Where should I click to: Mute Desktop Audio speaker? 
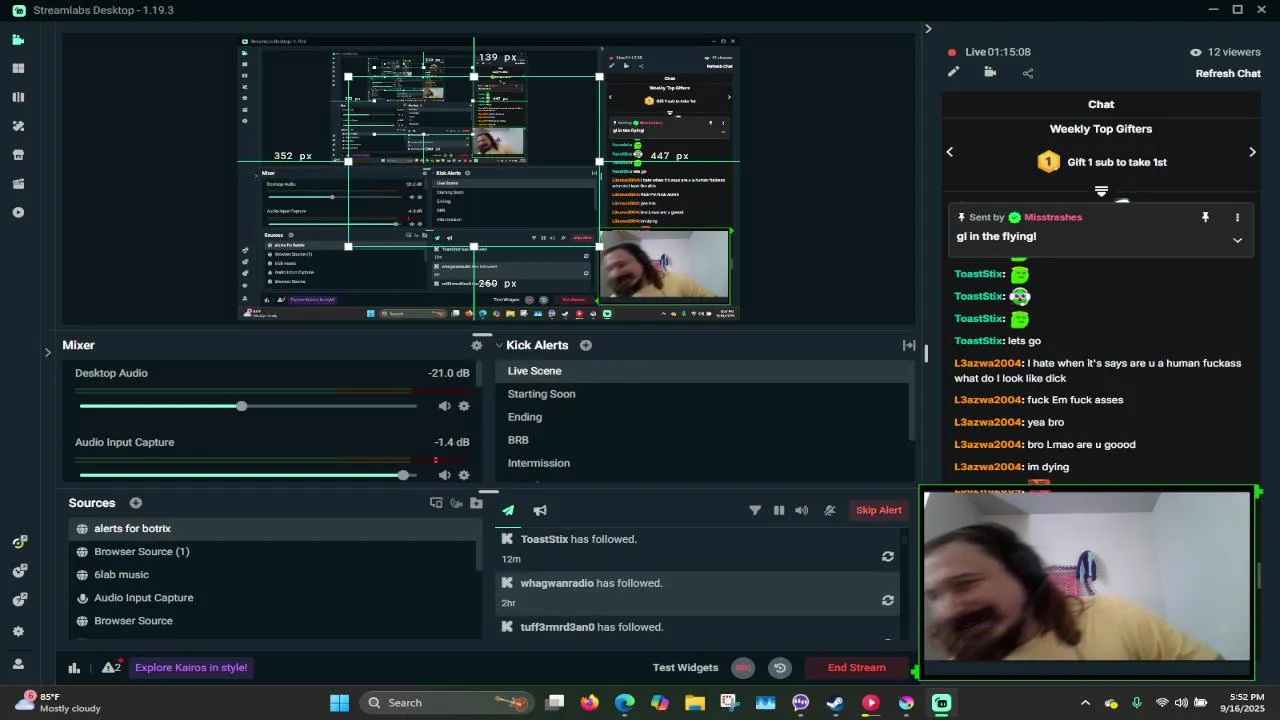[444, 406]
